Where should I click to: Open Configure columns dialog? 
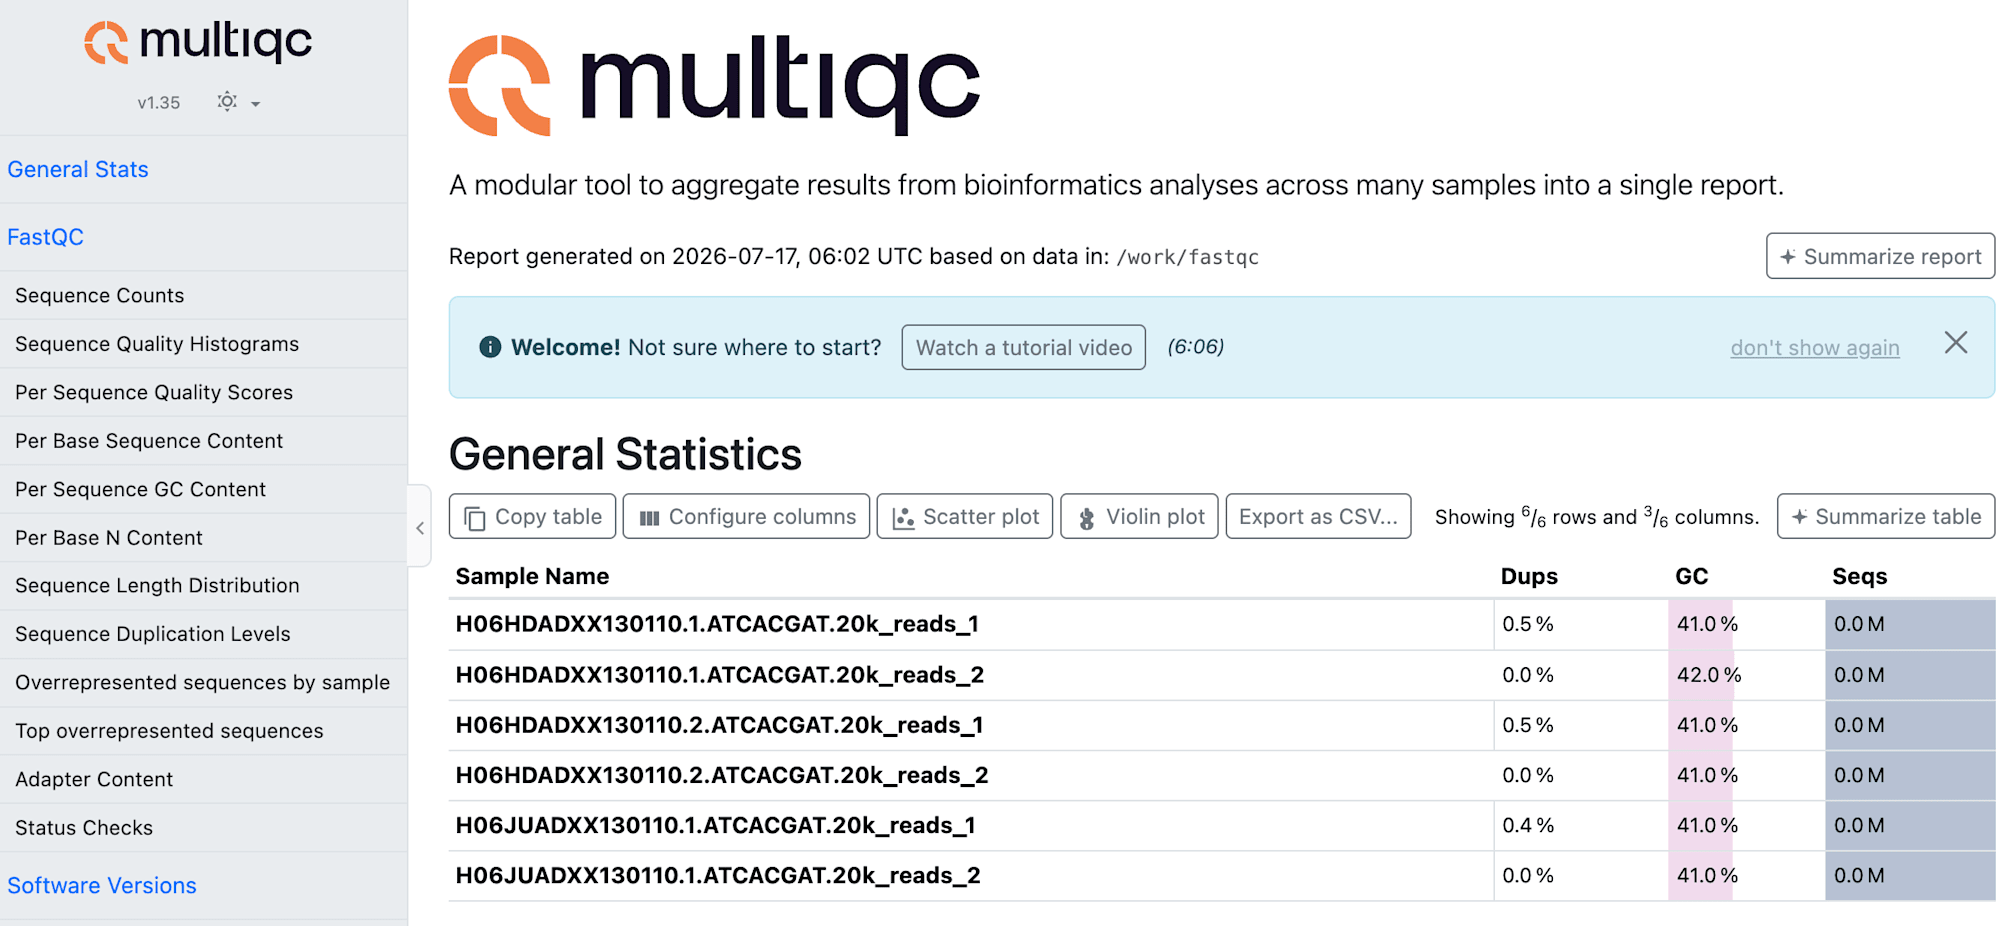coord(746,516)
